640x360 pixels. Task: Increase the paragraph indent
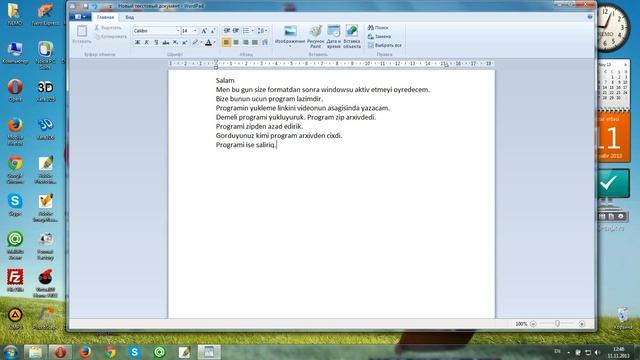pos(236,31)
